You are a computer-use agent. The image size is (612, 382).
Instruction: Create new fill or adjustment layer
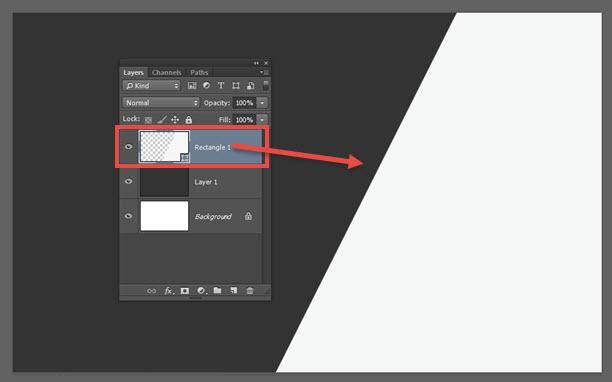pos(201,291)
